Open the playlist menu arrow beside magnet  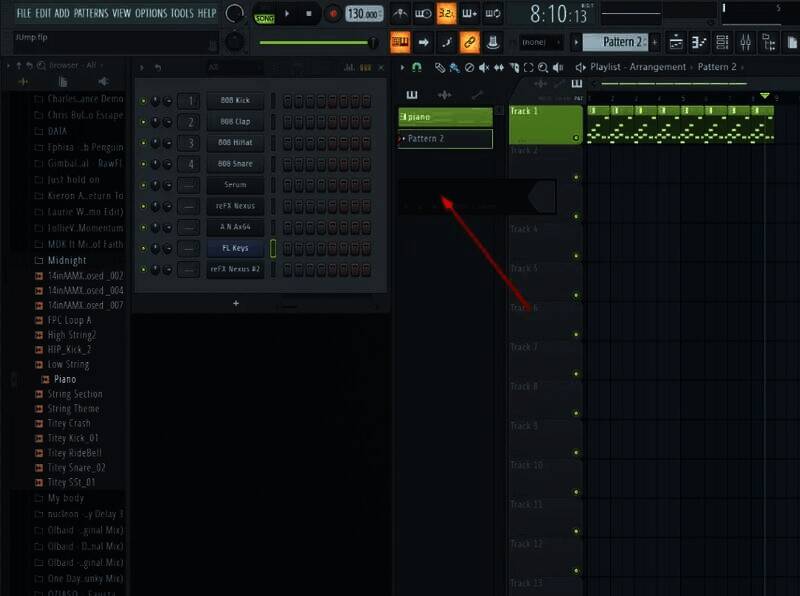coord(402,67)
